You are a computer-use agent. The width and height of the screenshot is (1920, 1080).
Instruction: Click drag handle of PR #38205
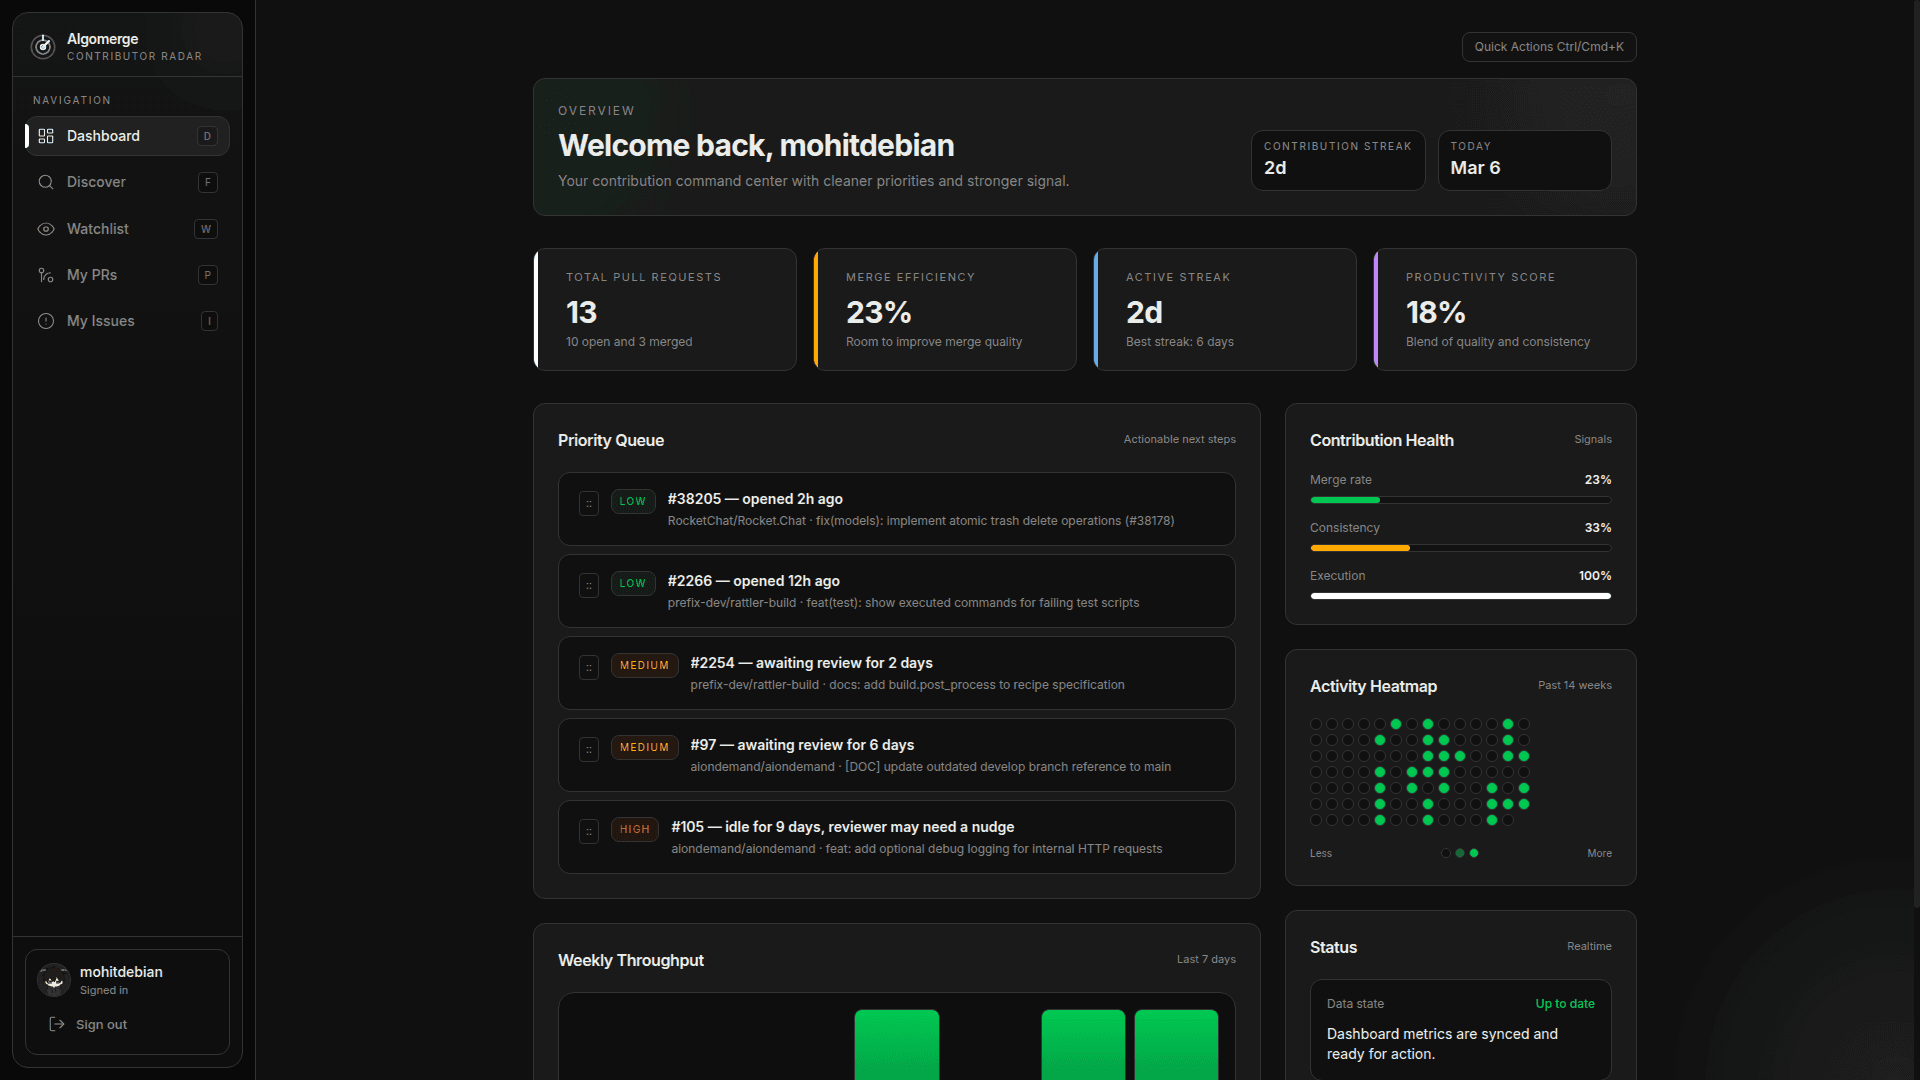[589, 503]
